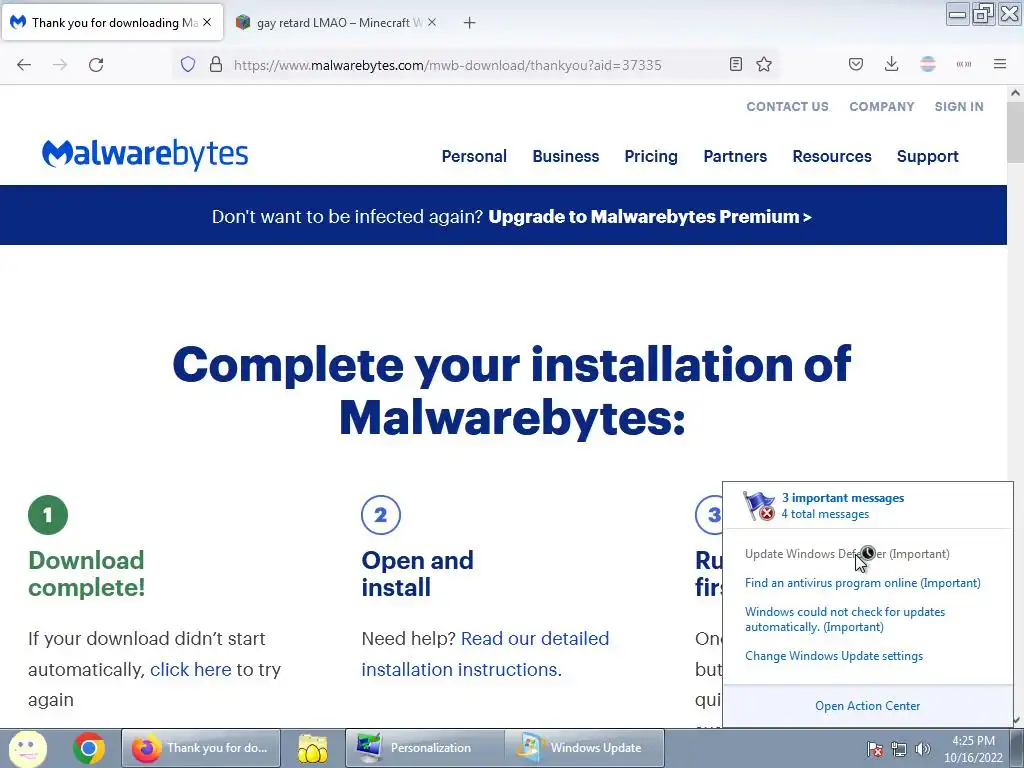This screenshot has height=768, width=1024.
Task: Click the COMPANY link
Action: point(882,106)
